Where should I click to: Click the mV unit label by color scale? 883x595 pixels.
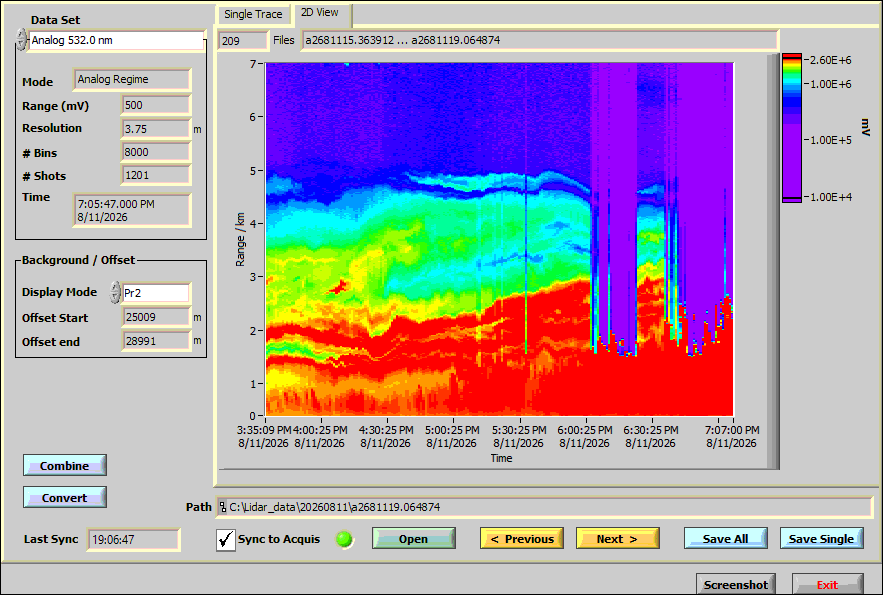(x=866, y=127)
